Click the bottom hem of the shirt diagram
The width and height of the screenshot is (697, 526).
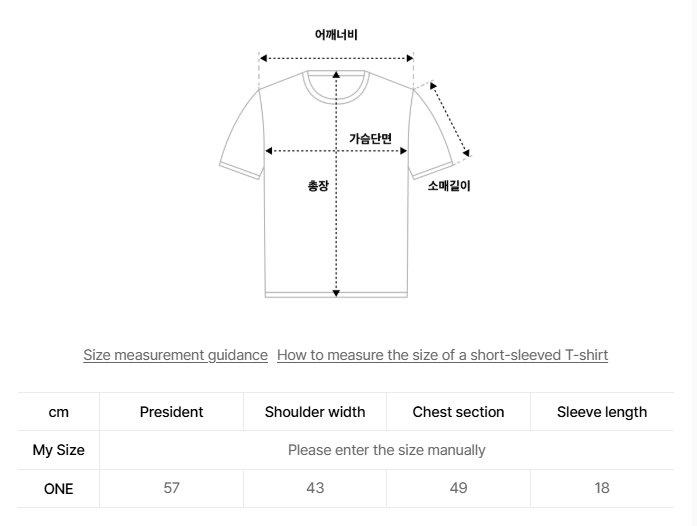click(336, 294)
